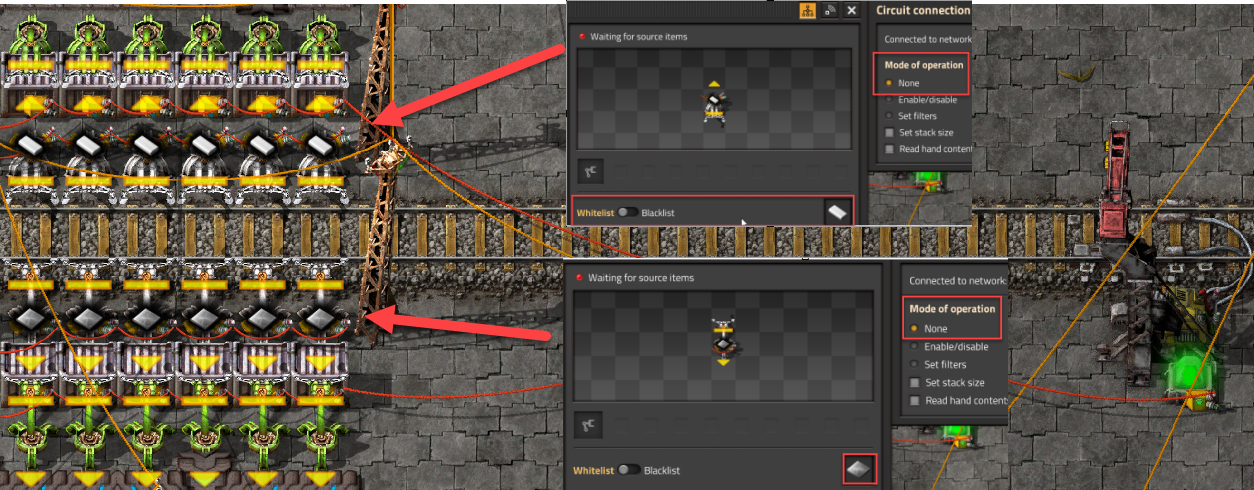Select None mode in lower panel
The height and width of the screenshot is (490, 1254).
[929, 329]
